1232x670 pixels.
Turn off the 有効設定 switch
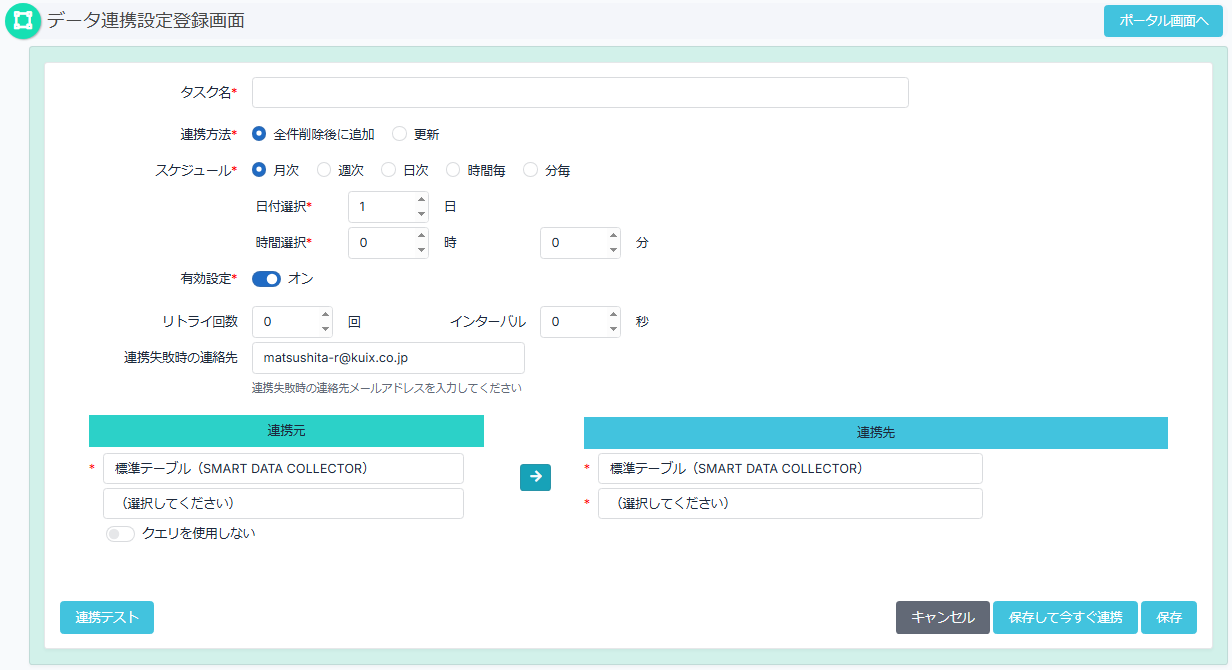click(266, 279)
